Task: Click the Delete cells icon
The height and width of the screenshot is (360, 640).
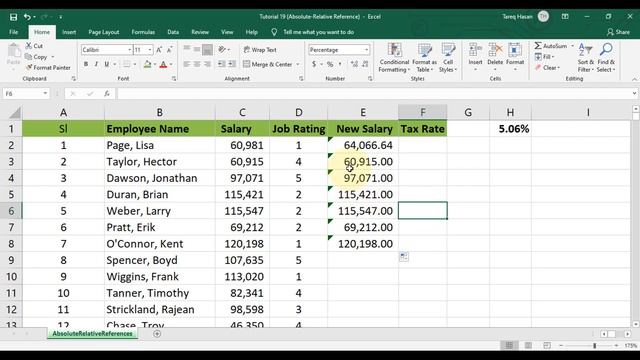Action: pyautogui.click(x=495, y=50)
